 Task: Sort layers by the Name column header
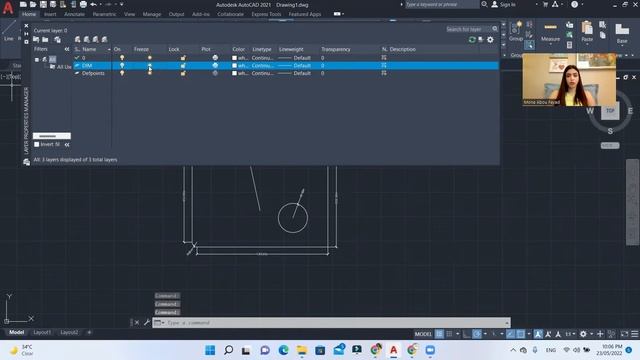[89, 49]
